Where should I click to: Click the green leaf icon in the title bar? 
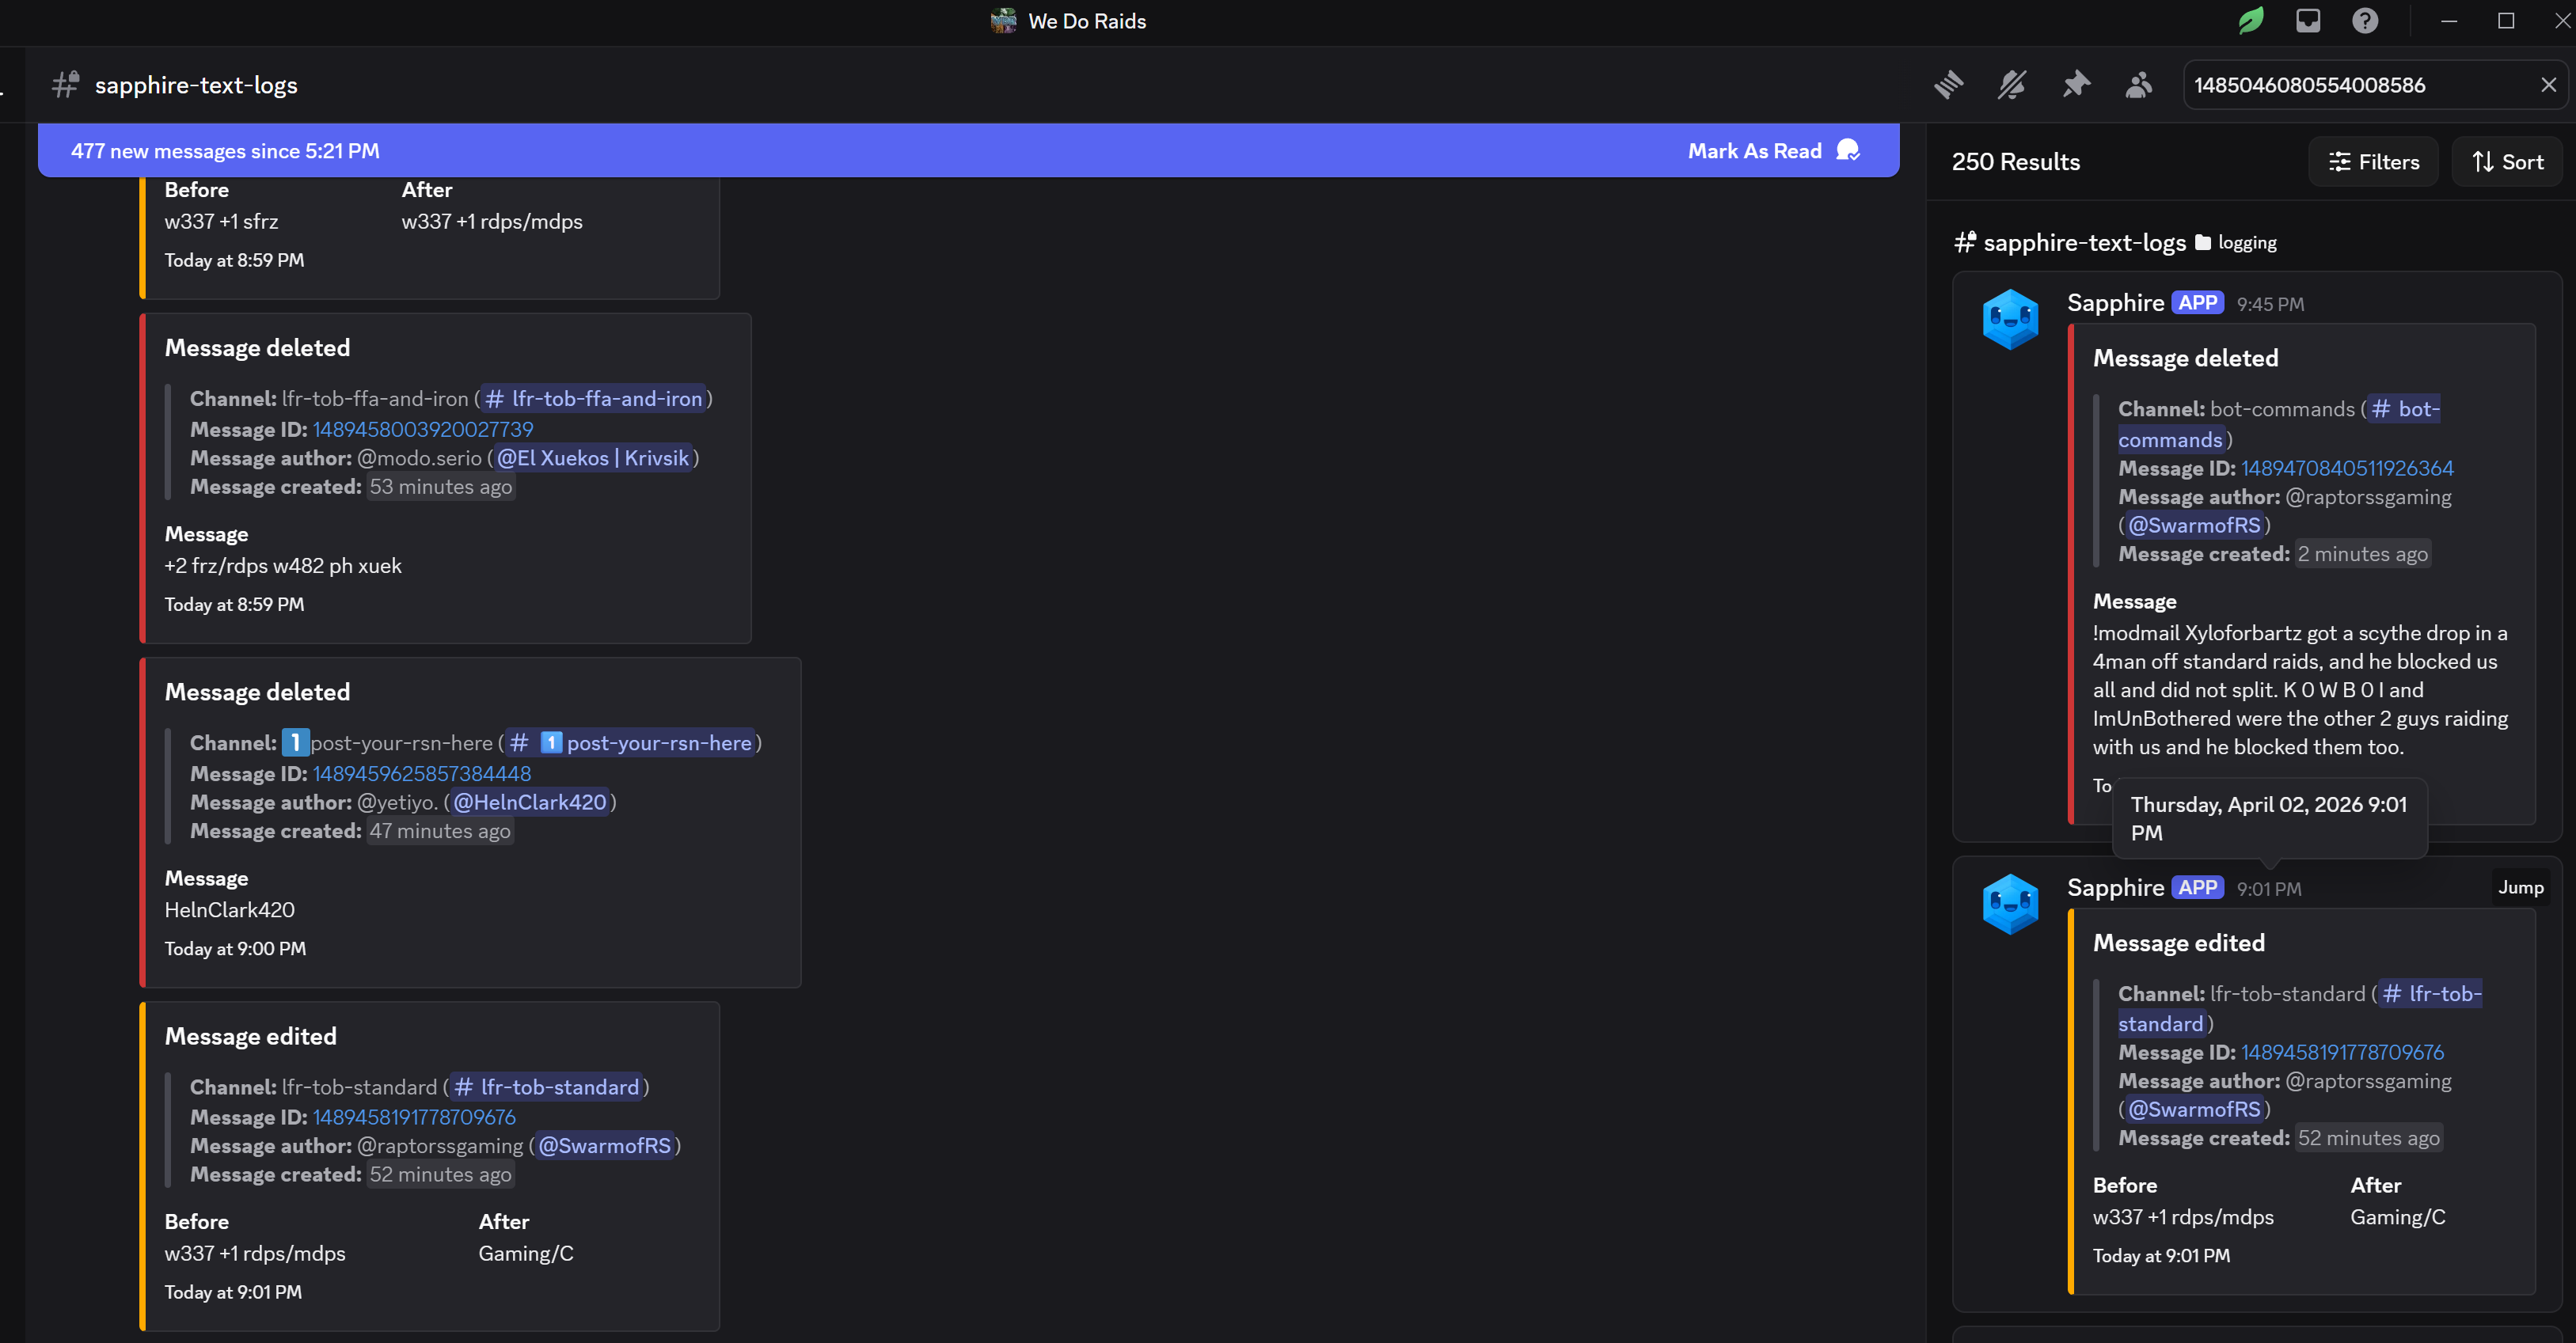(2250, 21)
